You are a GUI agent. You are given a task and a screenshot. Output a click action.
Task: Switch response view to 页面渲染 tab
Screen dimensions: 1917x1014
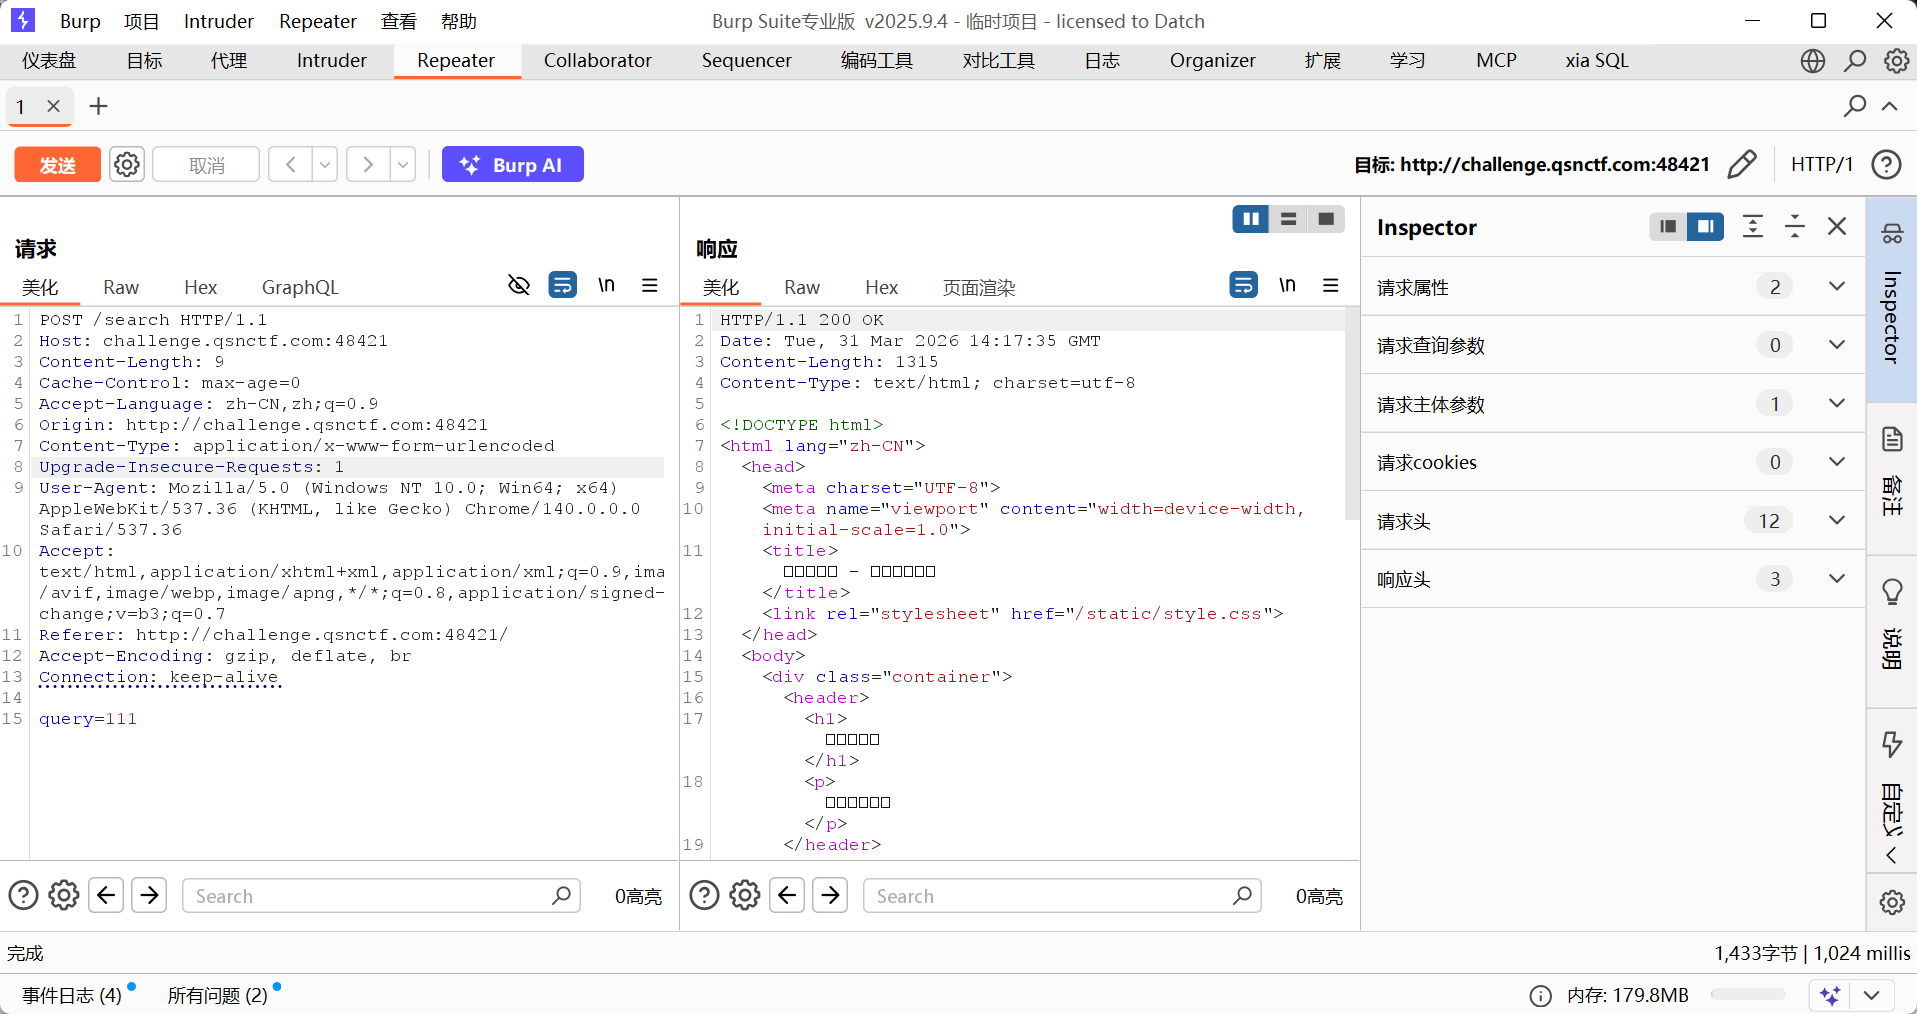978,288
